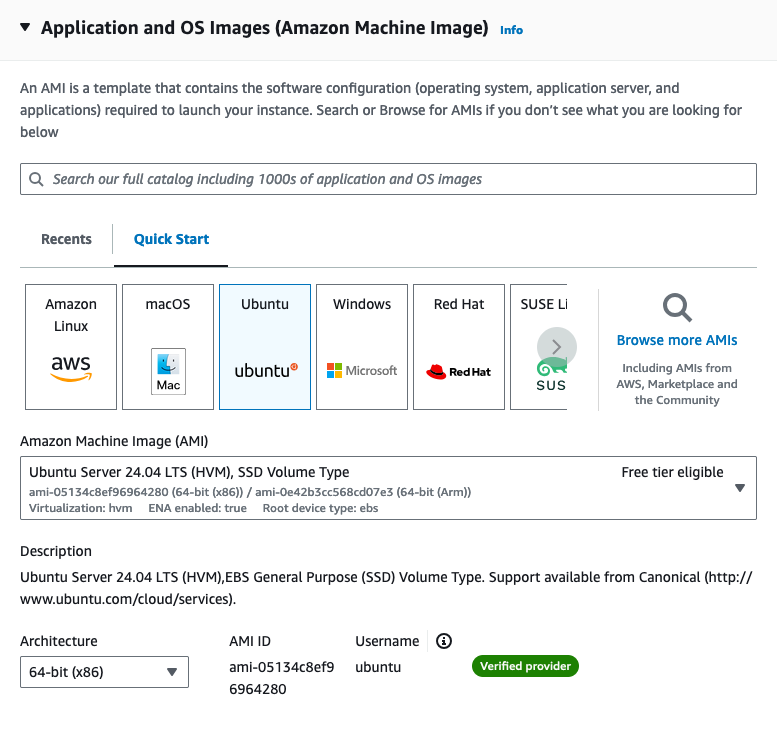Collapse the Application and OS Images section
777x749 pixels.
pyautogui.click(x=25, y=27)
